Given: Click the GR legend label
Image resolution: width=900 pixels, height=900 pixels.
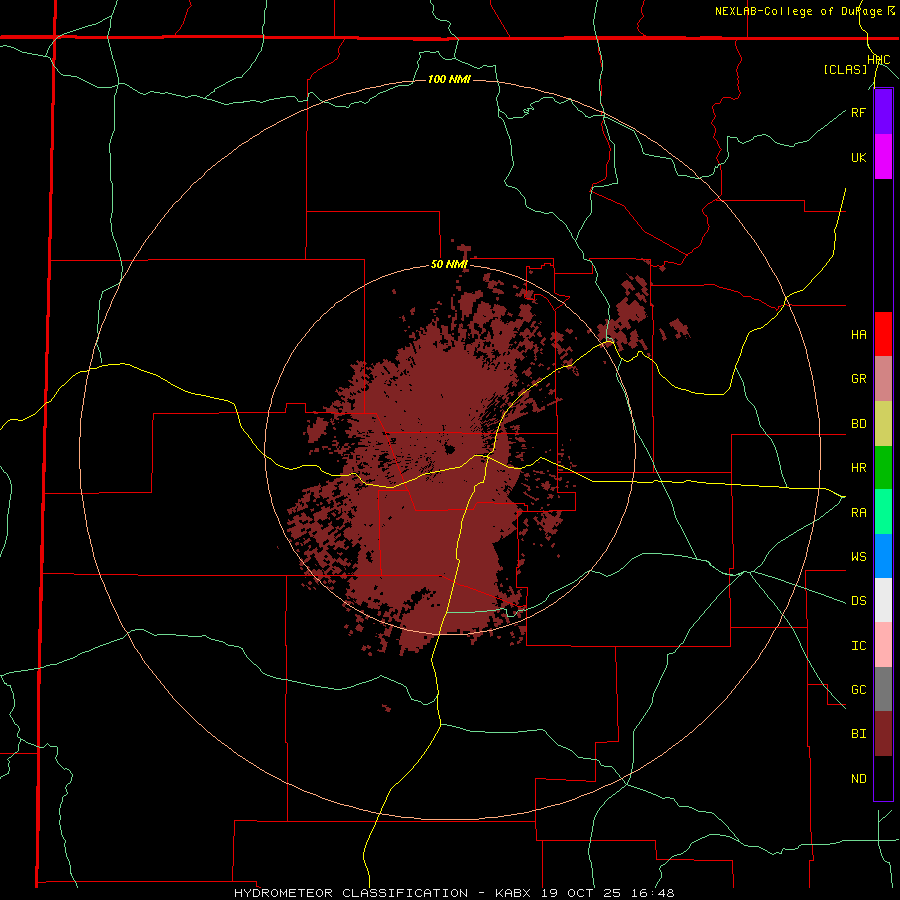Looking at the screenshot, I should [x=858, y=379].
